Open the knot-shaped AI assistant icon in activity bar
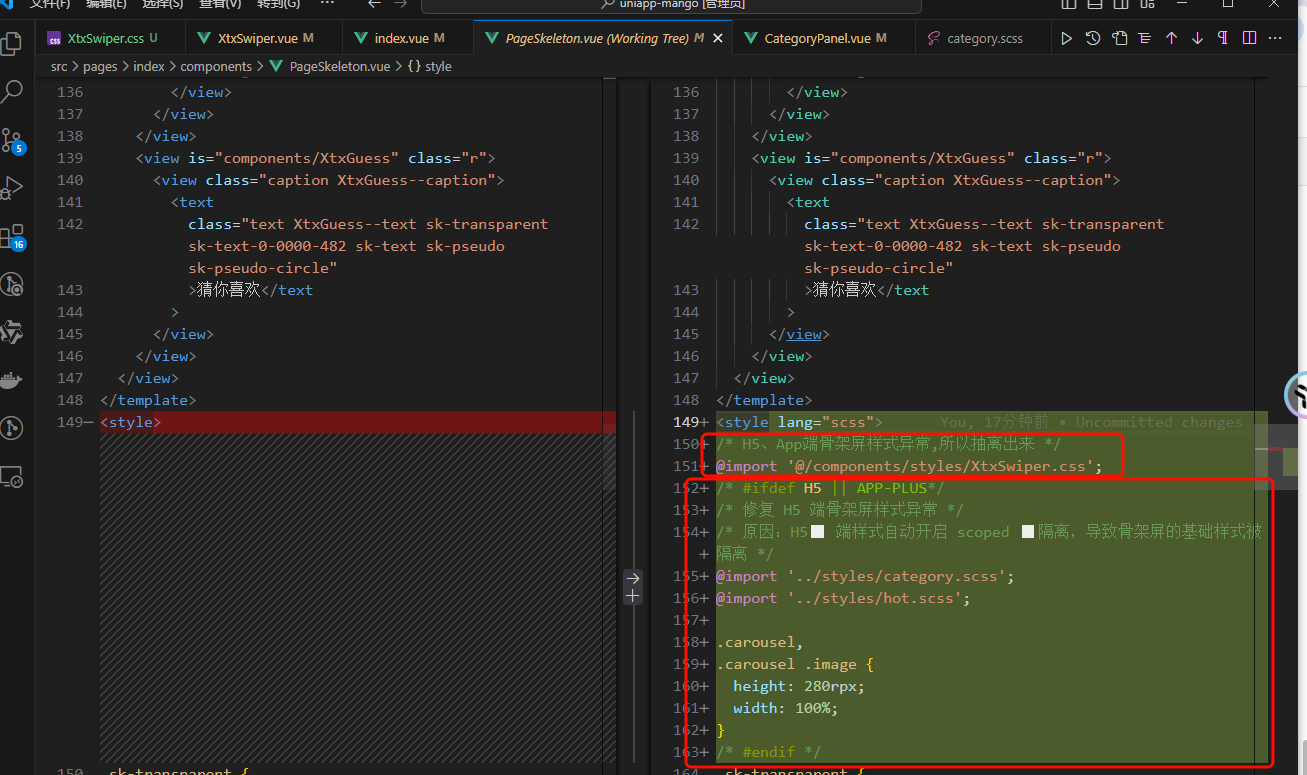The width and height of the screenshot is (1307, 775). (12, 332)
